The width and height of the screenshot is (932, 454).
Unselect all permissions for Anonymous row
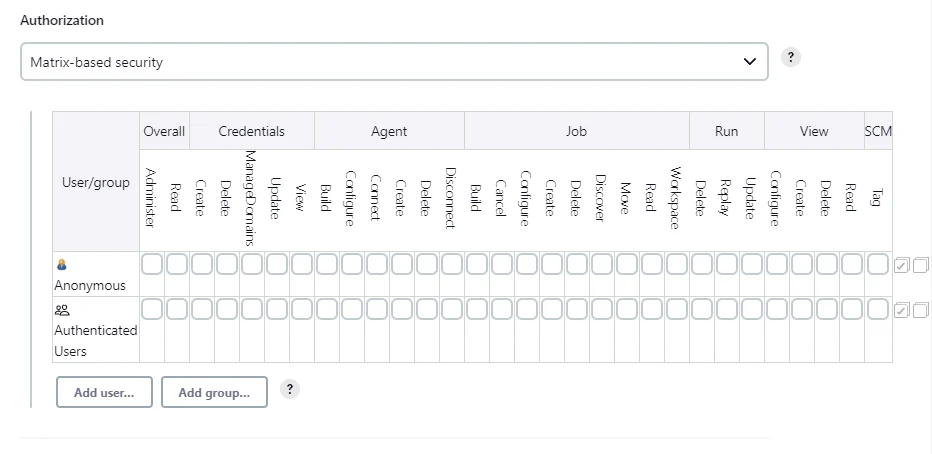[x=920, y=264]
